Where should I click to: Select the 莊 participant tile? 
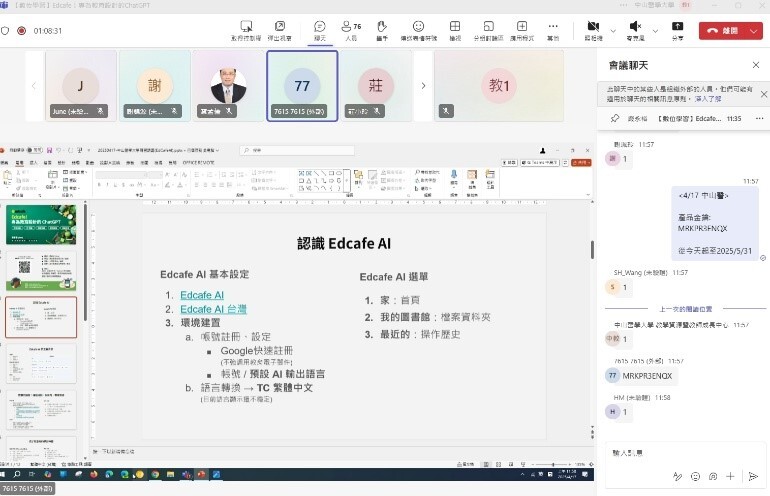[376, 85]
